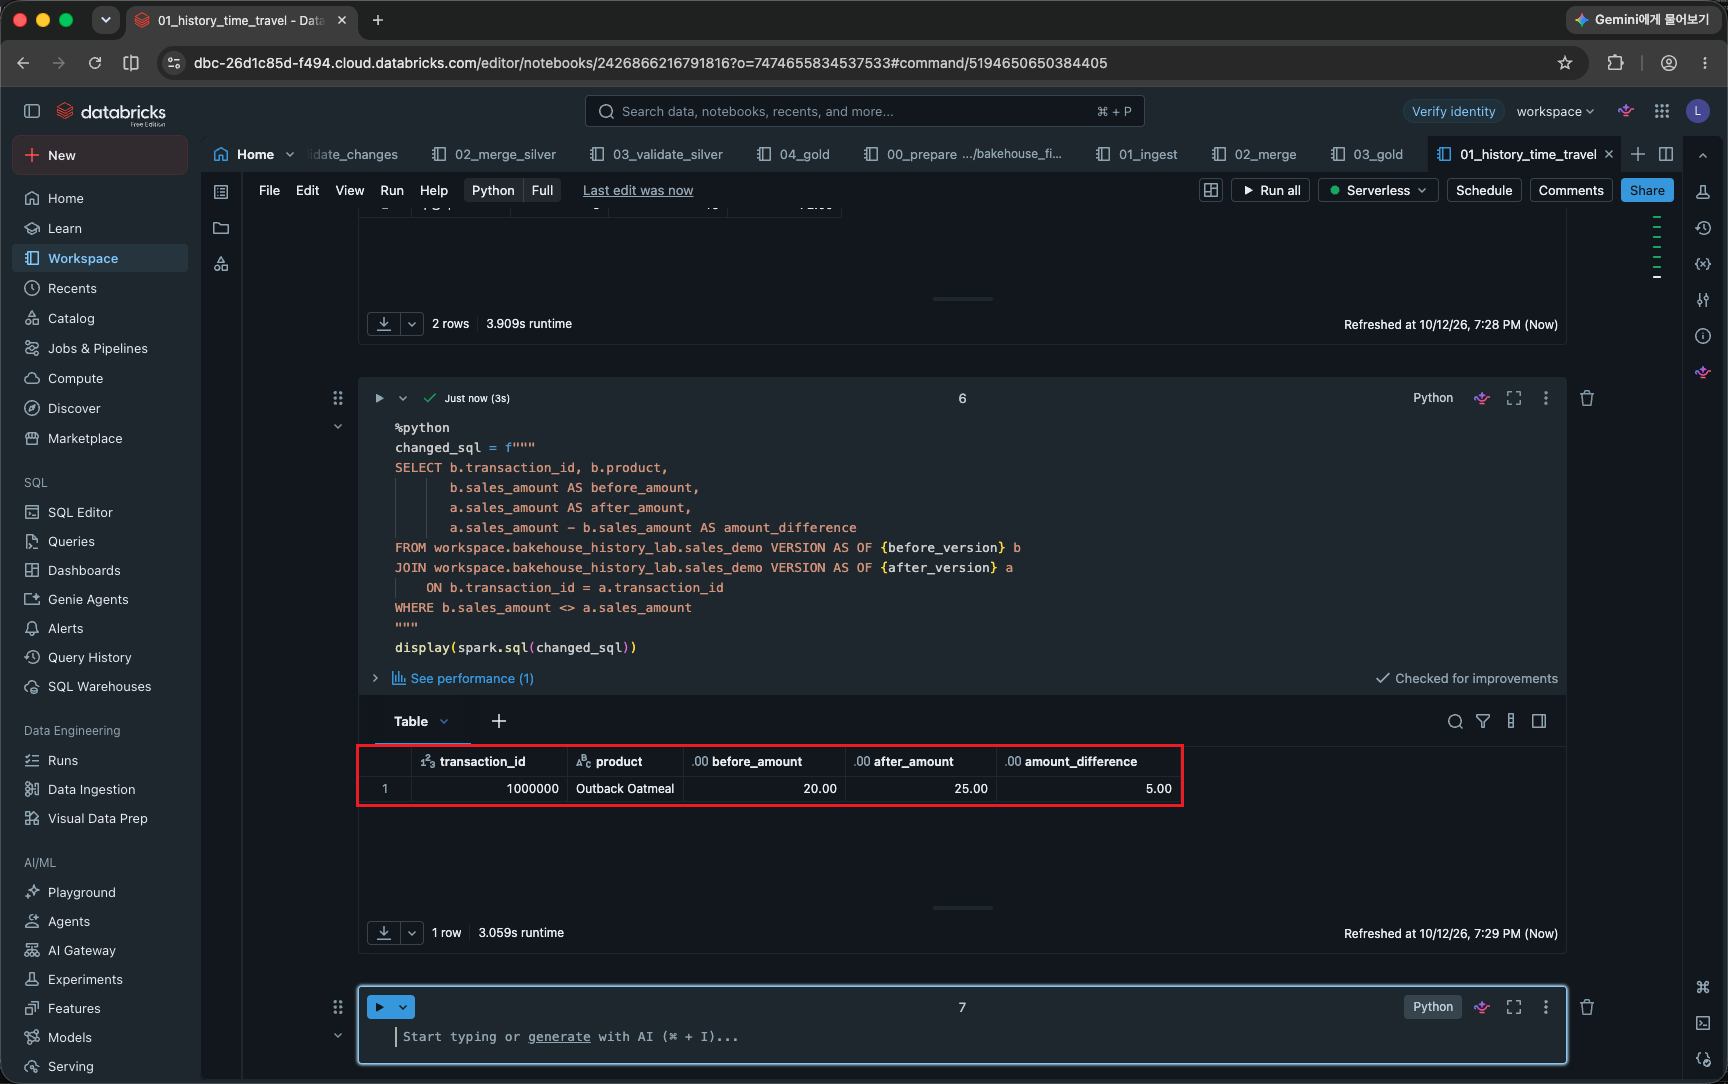Switch to the 04_gold tab
This screenshot has height=1084, width=1728.
pyautogui.click(x=793, y=154)
